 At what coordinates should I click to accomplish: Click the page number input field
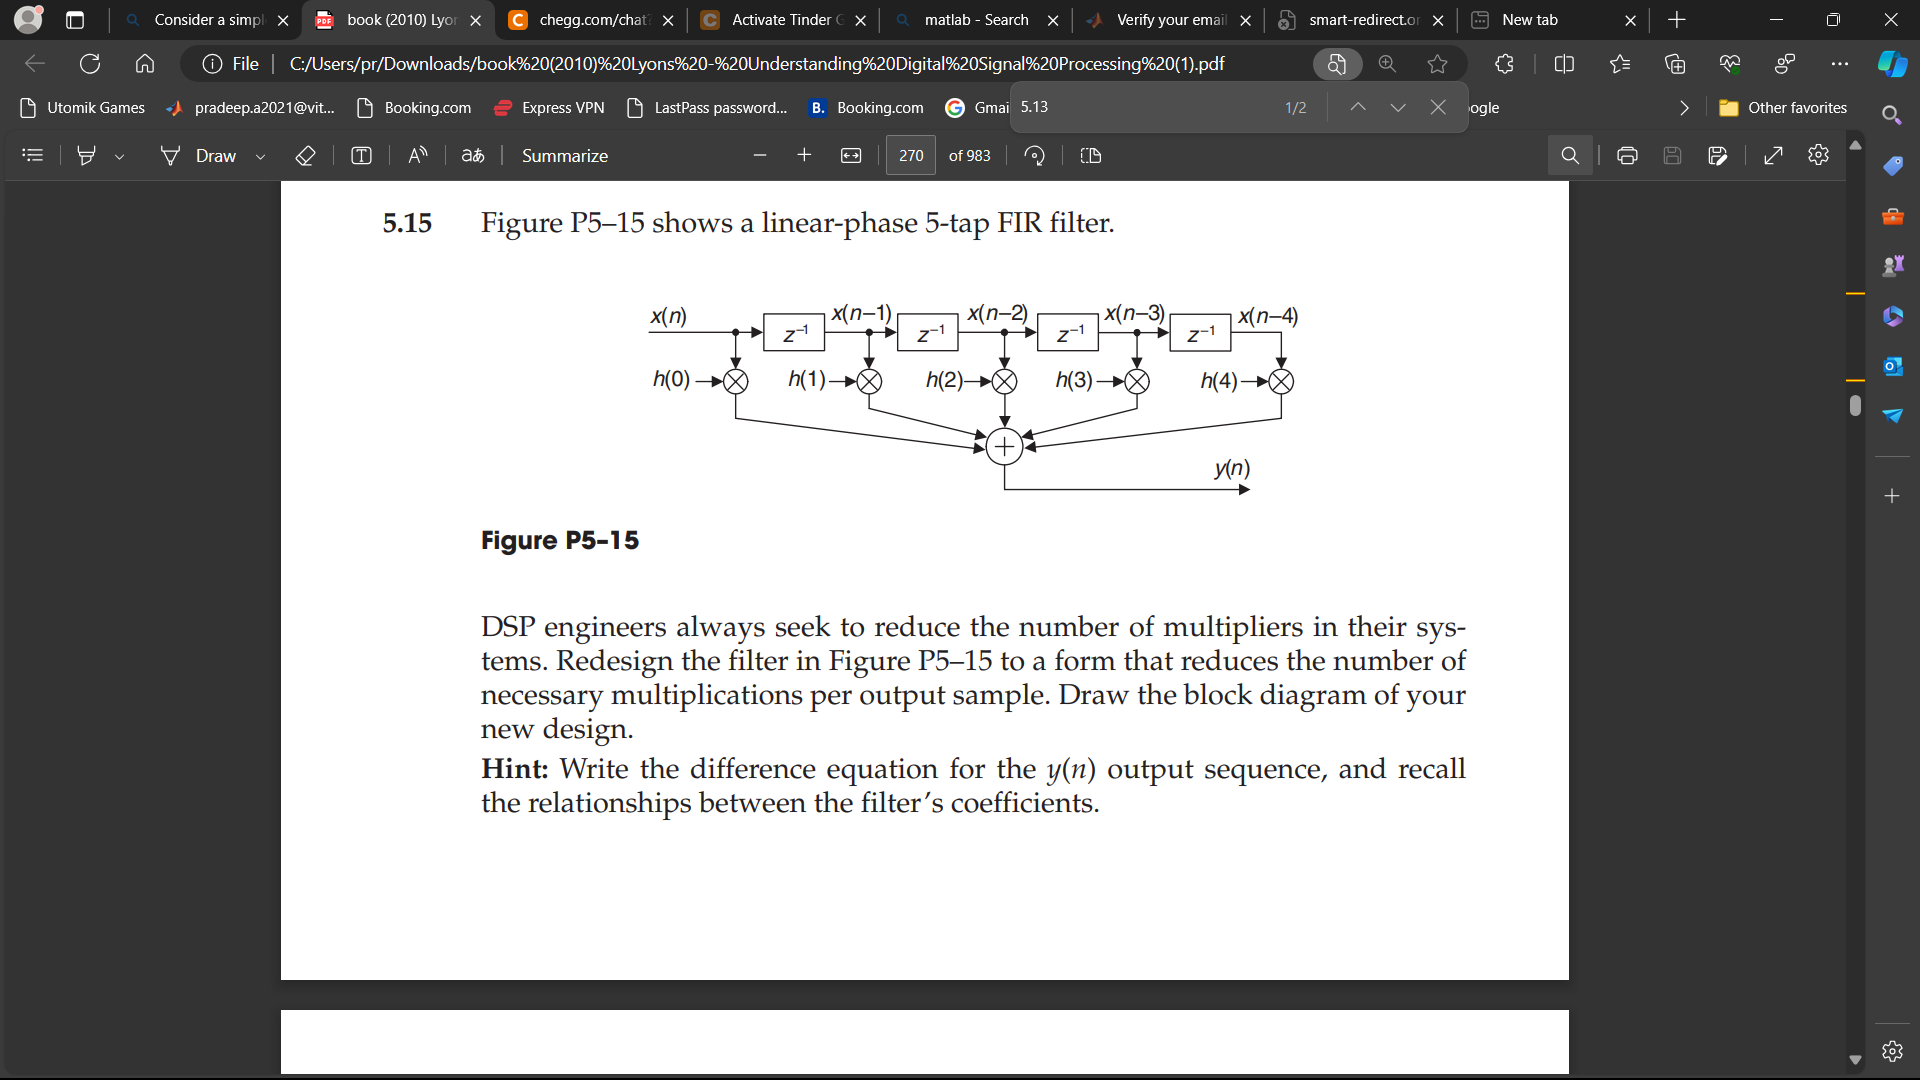point(910,155)
